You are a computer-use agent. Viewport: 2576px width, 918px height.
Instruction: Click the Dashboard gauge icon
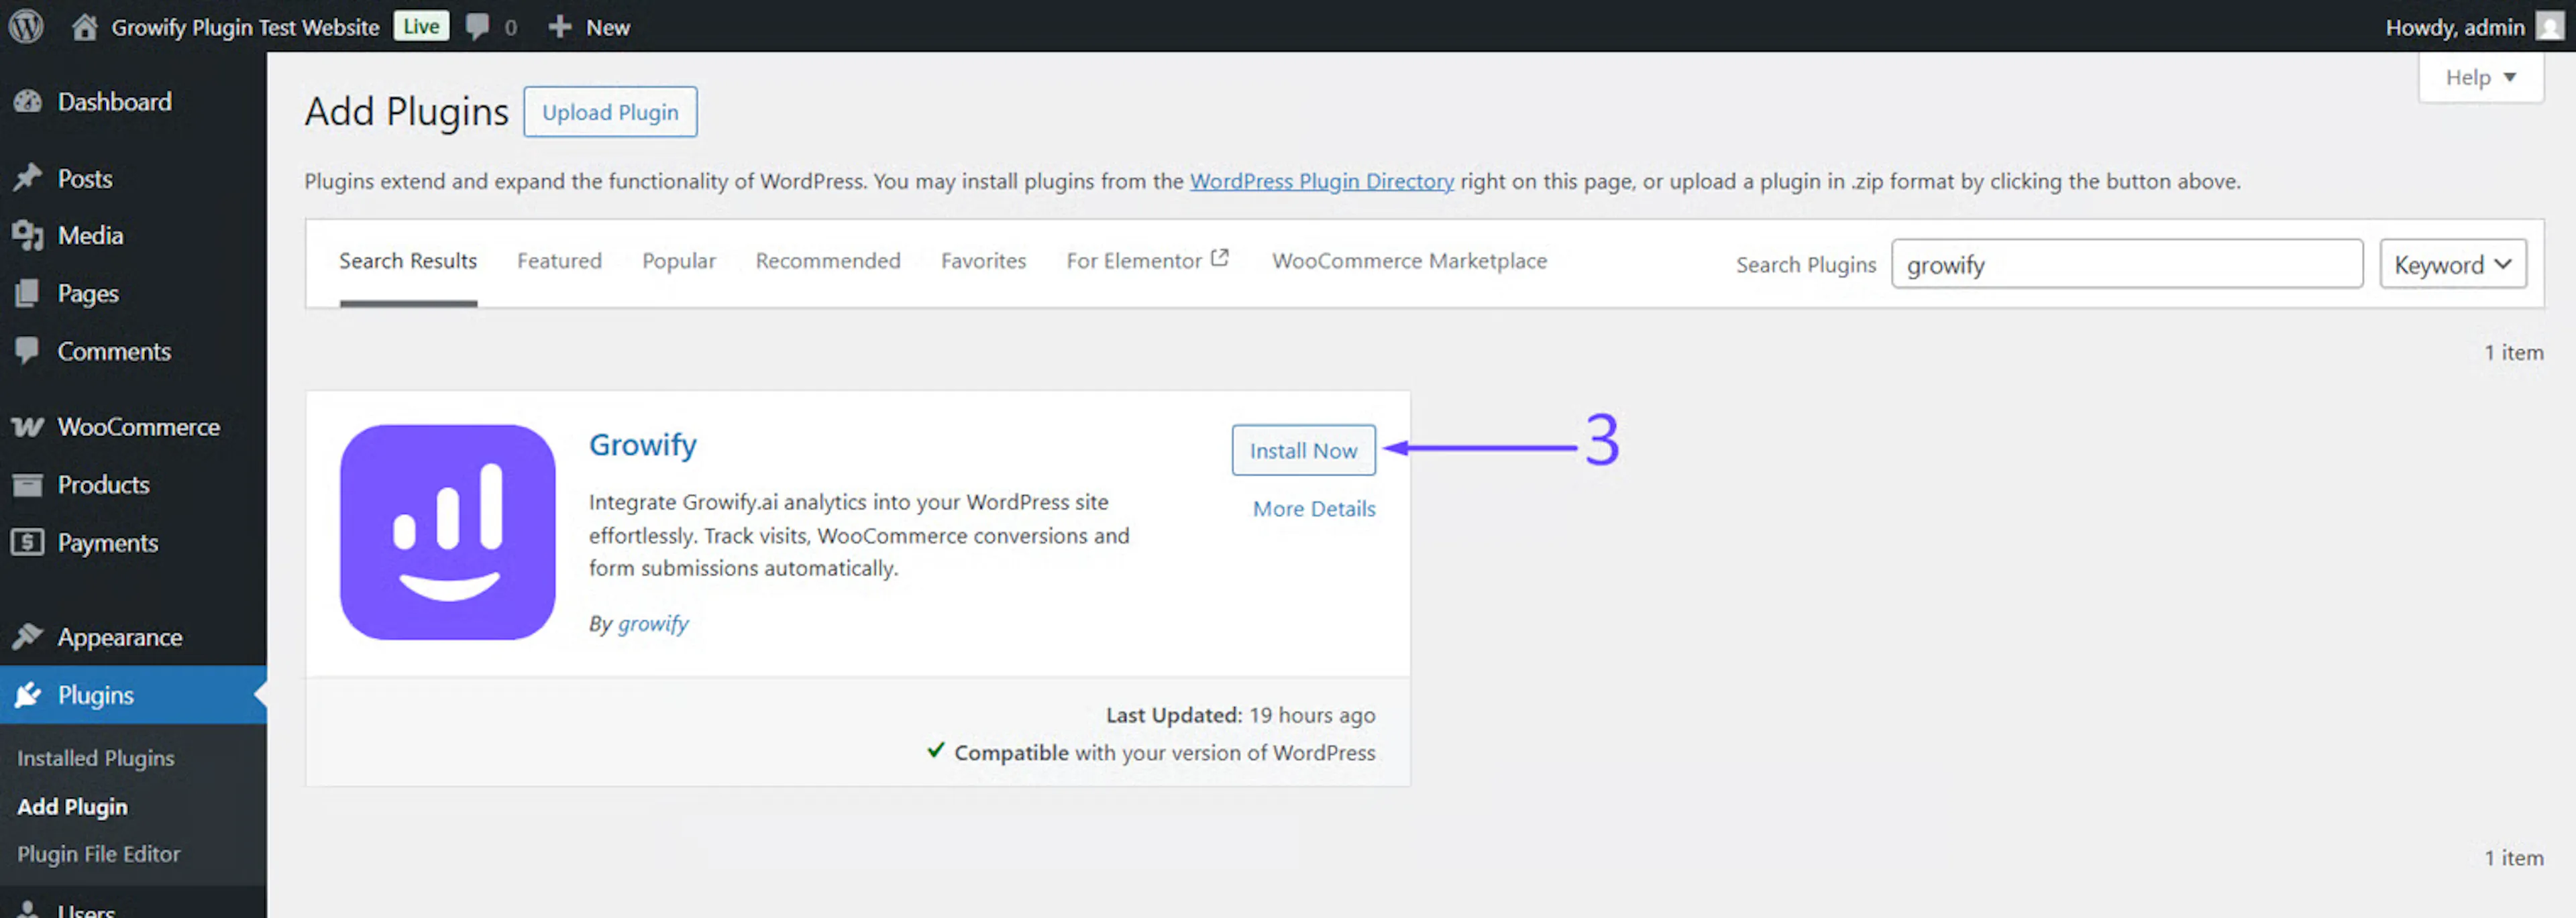click(x=28, y=101)
